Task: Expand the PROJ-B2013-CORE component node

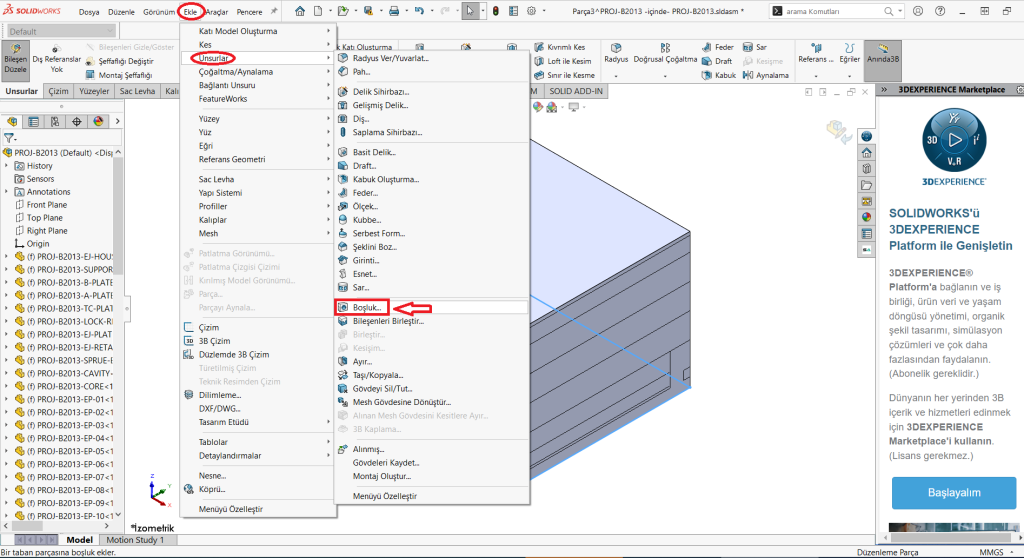Action: point(7,386)
